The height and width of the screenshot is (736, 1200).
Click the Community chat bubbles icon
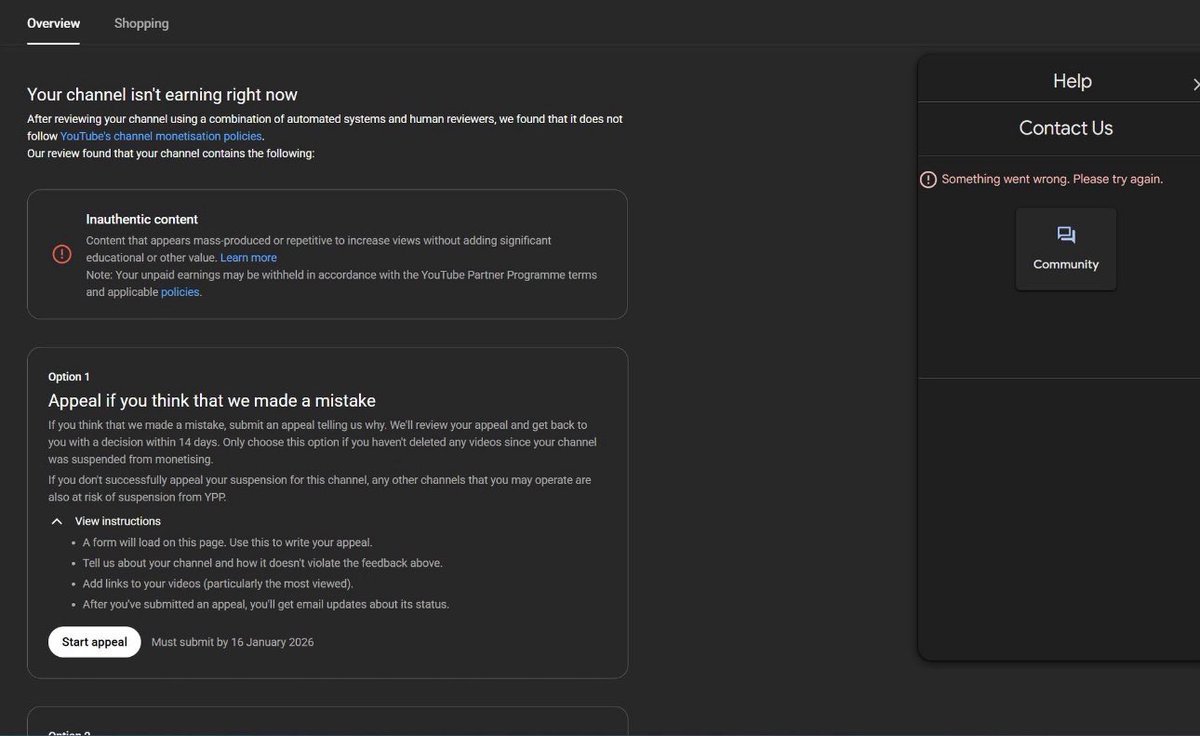(1066, 235)
